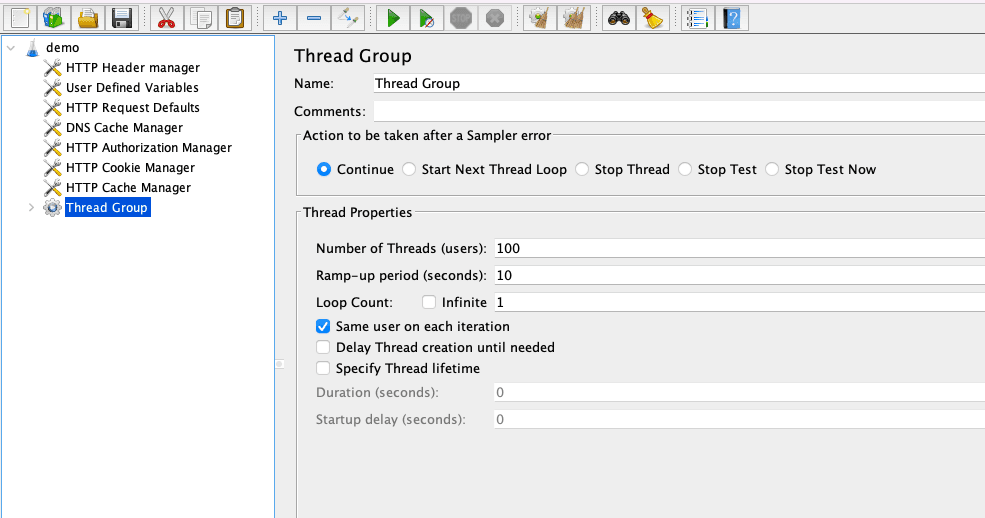Screen dimensions: 985x518
Task: Click the Name input field
Action: click(x=679, y=84)
